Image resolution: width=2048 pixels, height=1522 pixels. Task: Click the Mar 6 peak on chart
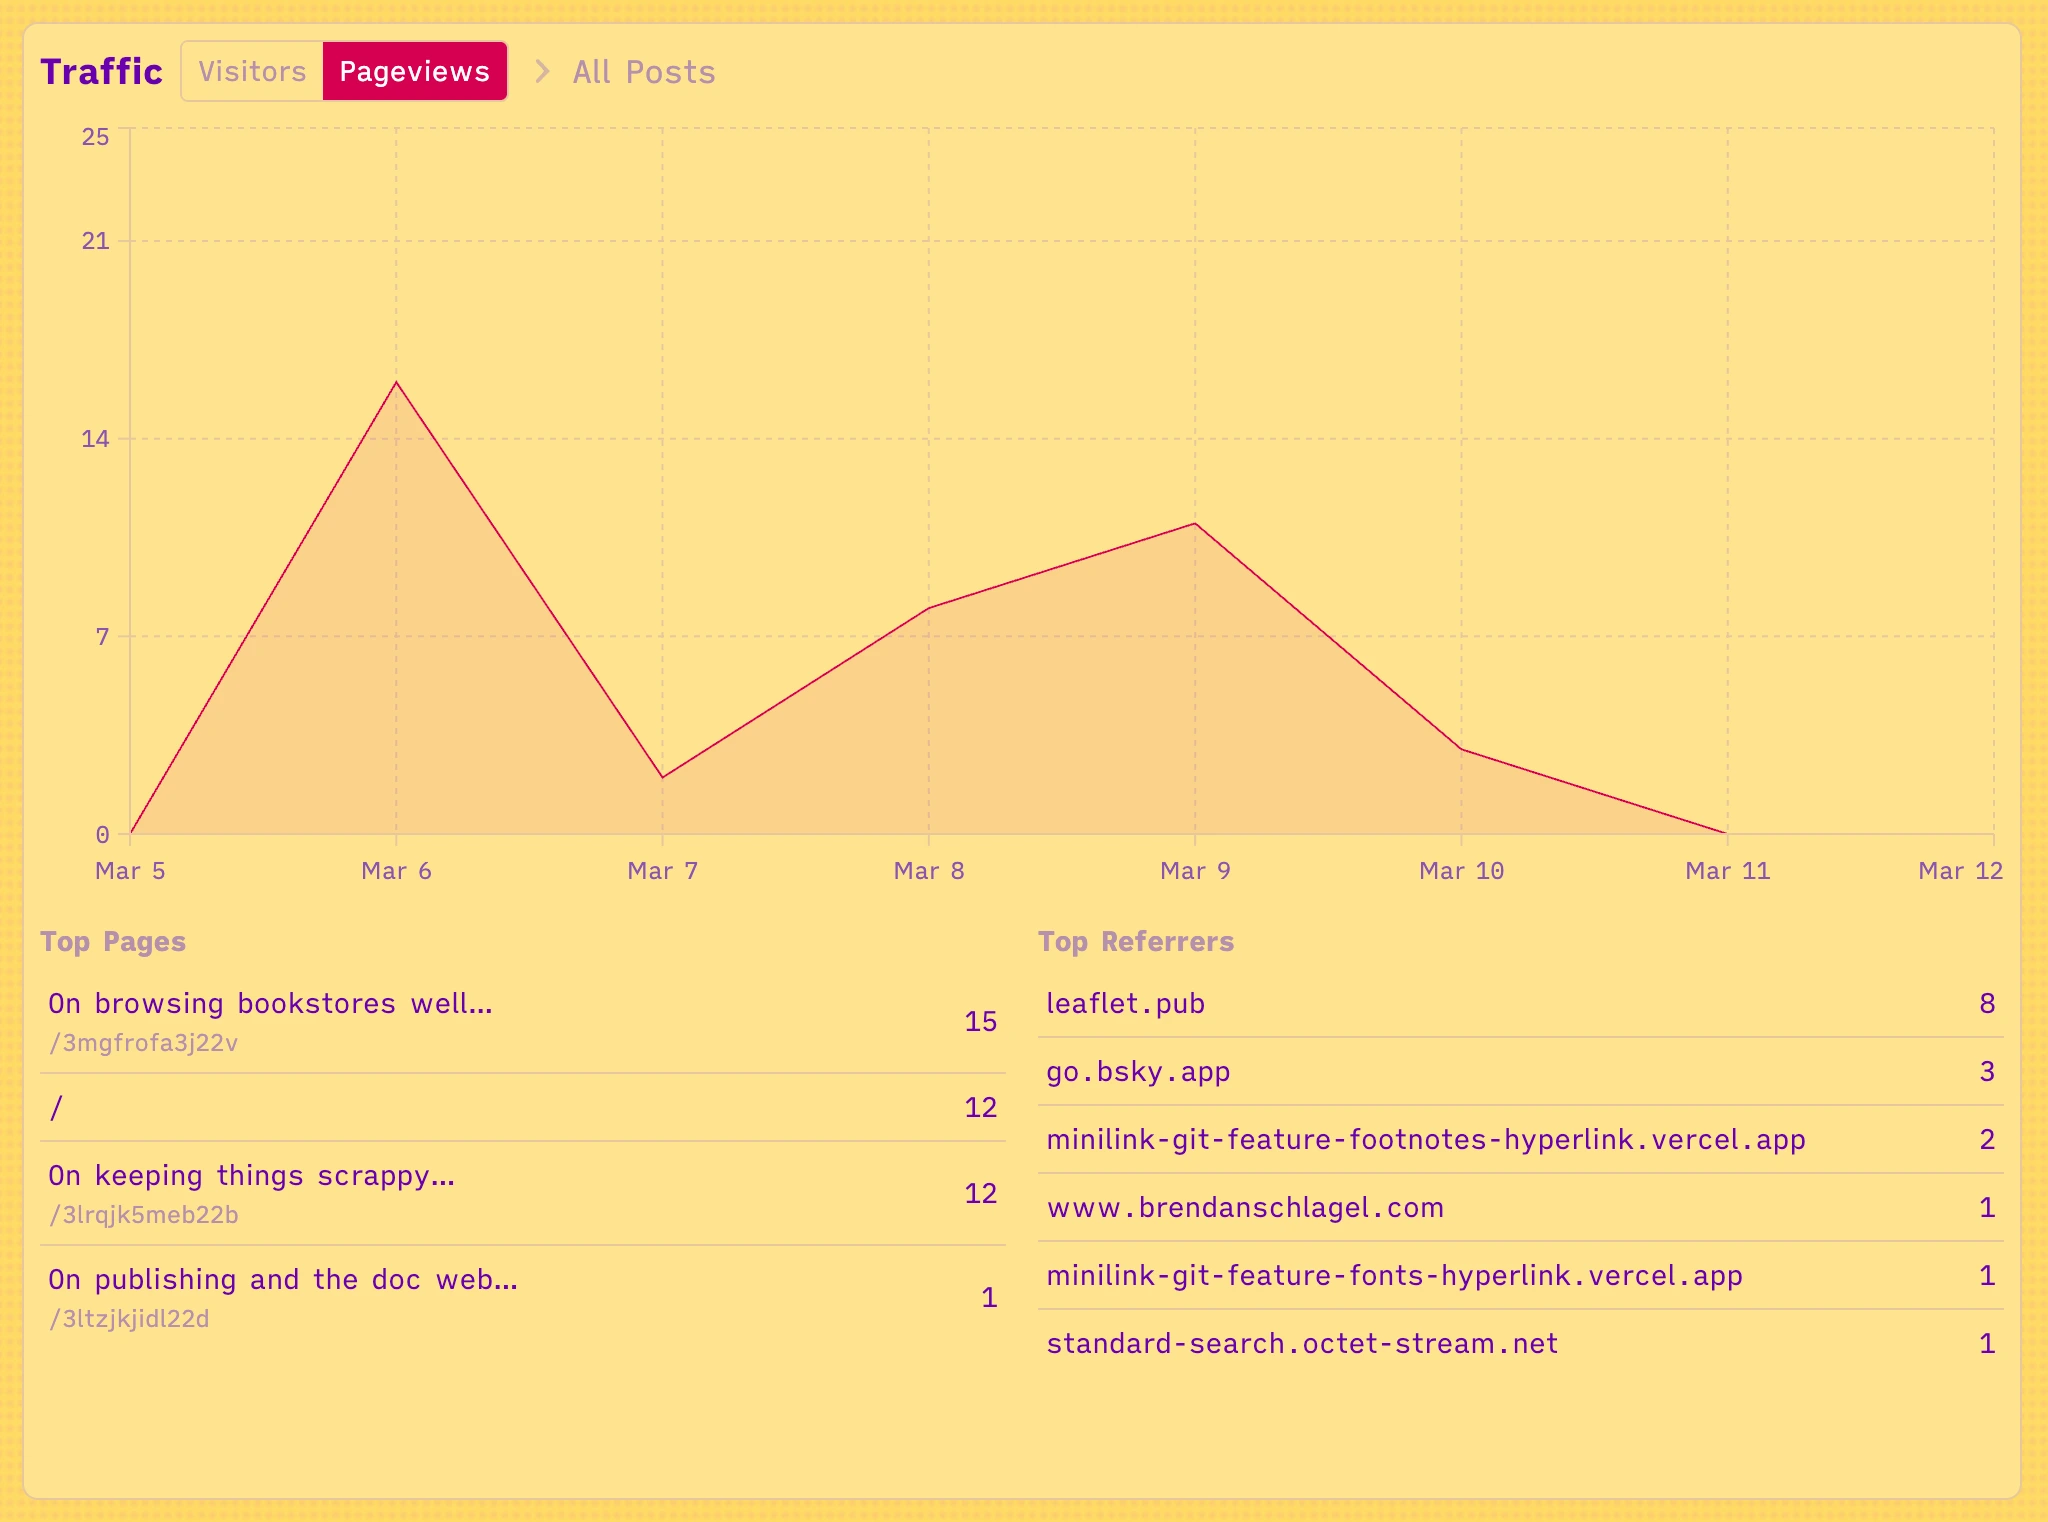coord(396,382)
